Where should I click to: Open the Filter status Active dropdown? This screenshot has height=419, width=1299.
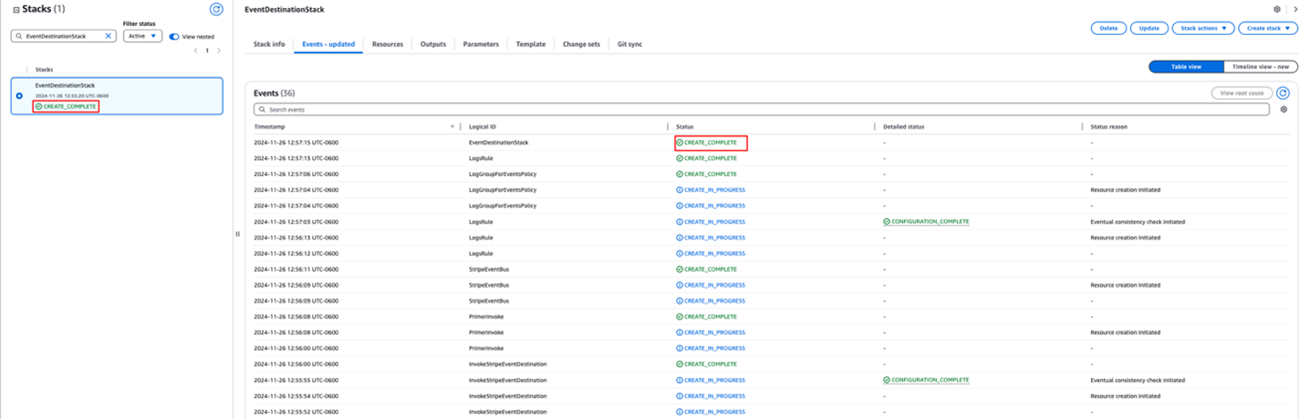(x=142, y=36)
